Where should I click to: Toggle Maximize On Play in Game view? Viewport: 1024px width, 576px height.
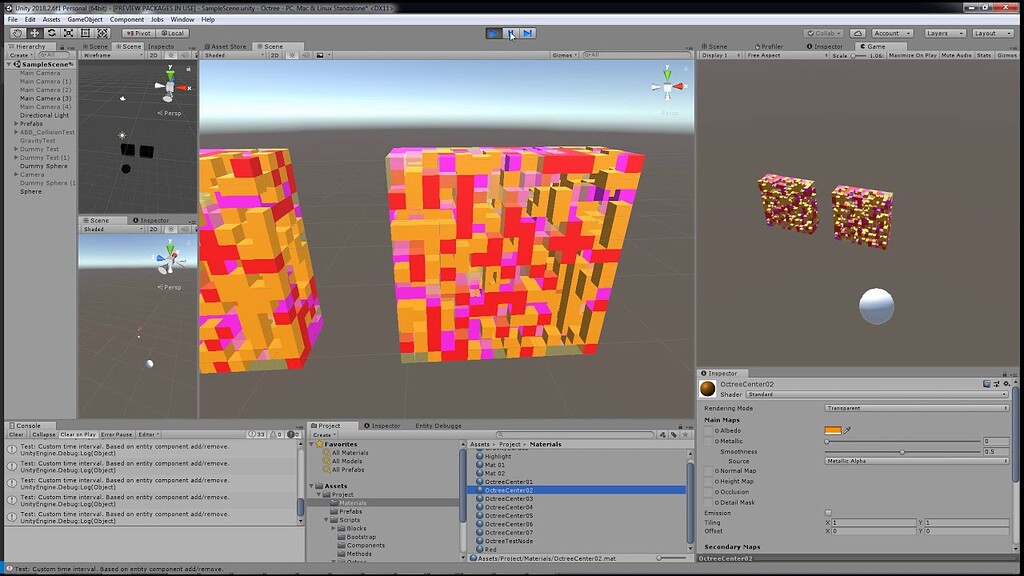912,55
